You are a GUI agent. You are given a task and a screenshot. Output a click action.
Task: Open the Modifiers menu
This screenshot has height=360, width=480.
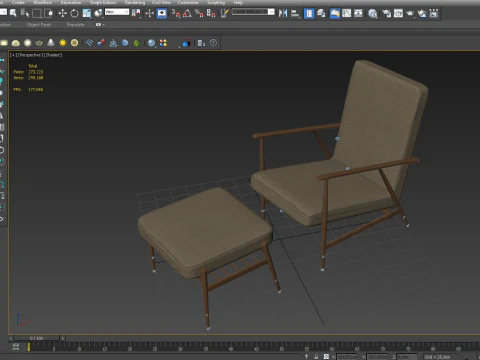point(42,2)
